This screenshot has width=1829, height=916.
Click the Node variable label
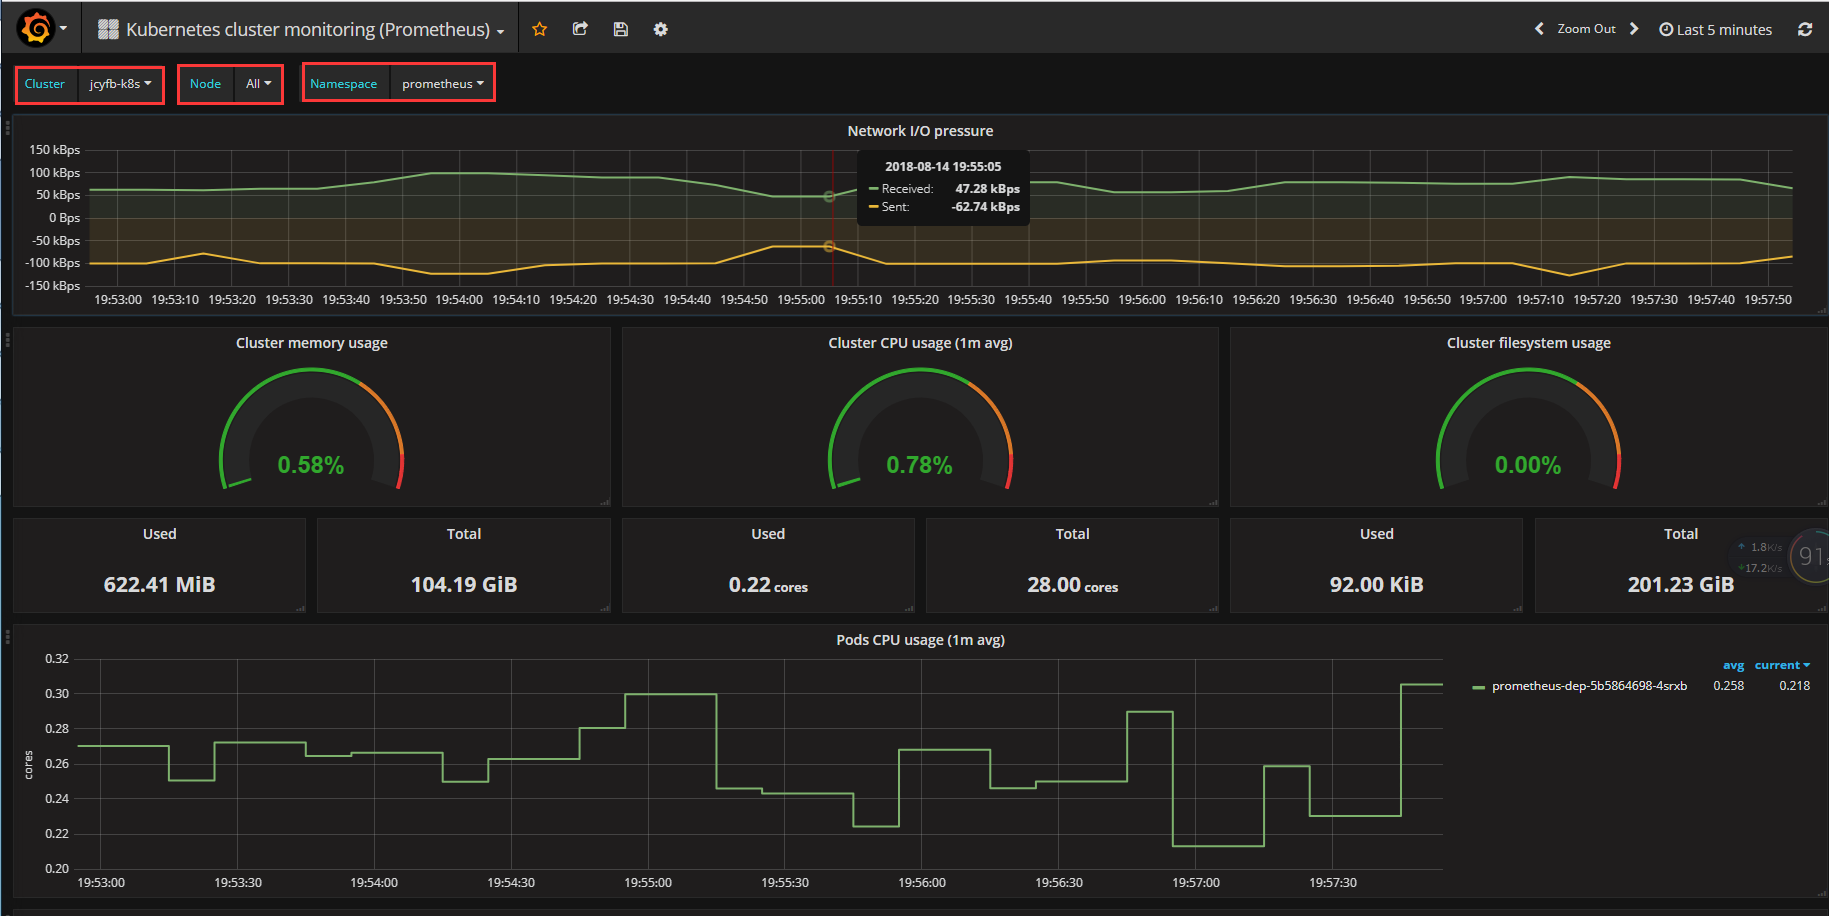tap(206, 84)
